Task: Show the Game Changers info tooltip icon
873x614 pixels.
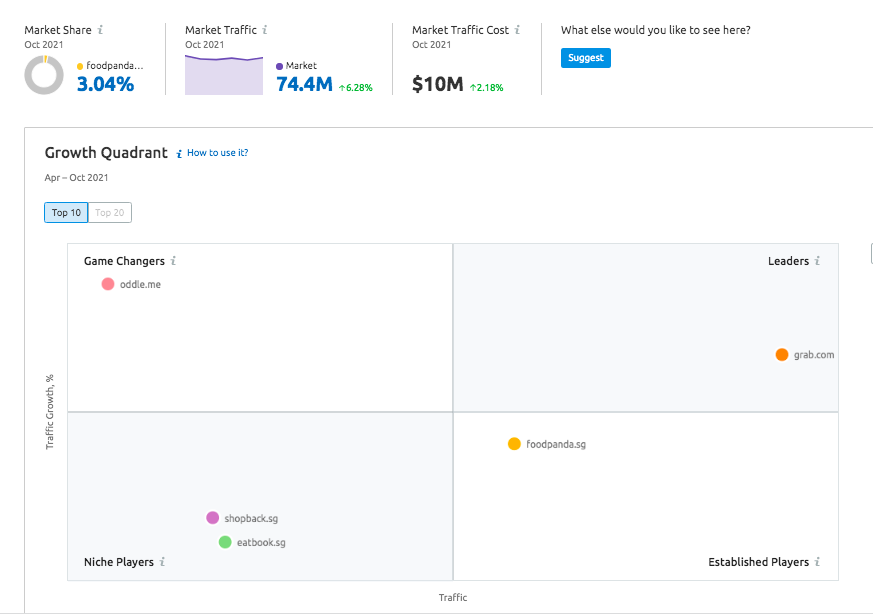Action: pos(173,261)
